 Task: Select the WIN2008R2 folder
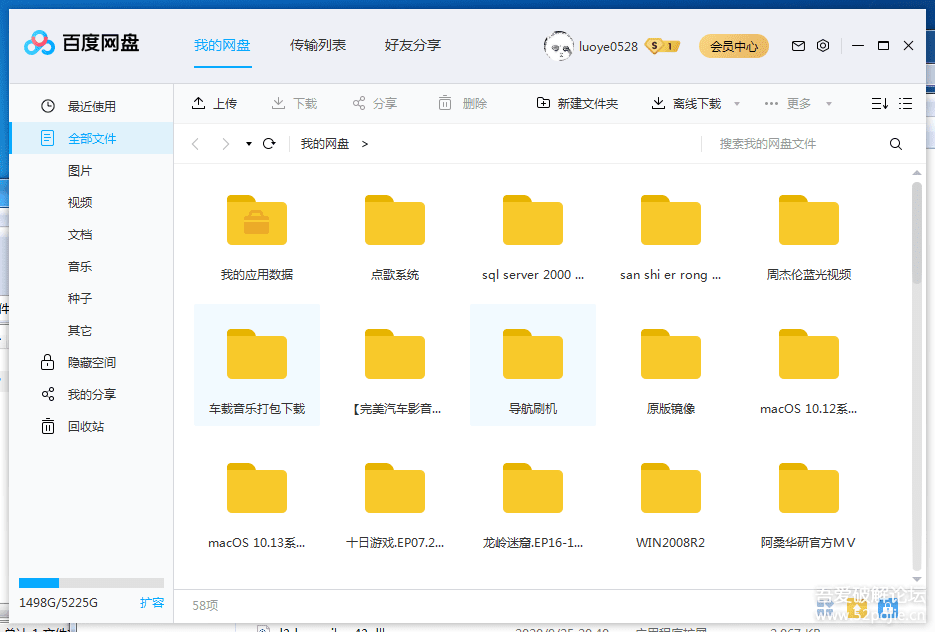[671, 499]
